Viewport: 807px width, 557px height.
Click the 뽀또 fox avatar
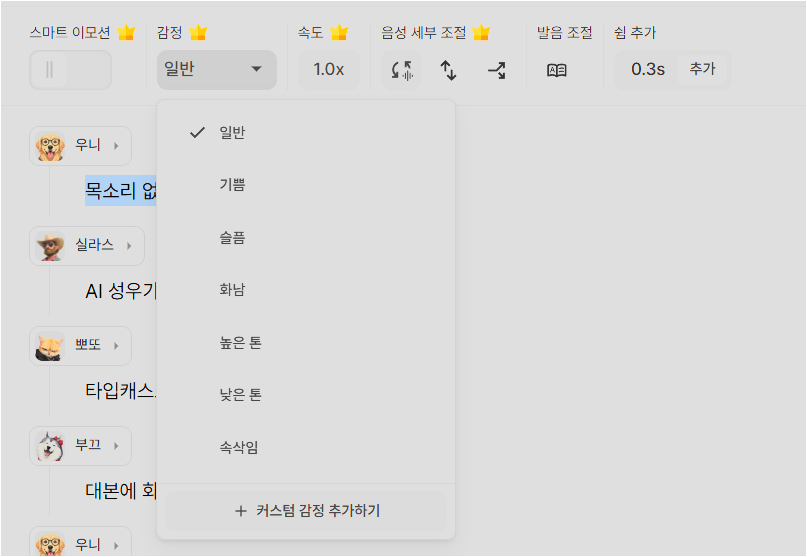click(50, 346)
